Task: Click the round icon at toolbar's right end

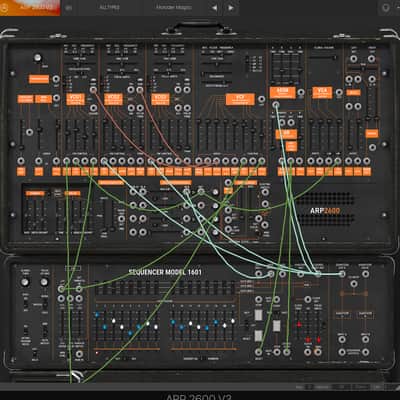Action: click(x=386, y=7)
